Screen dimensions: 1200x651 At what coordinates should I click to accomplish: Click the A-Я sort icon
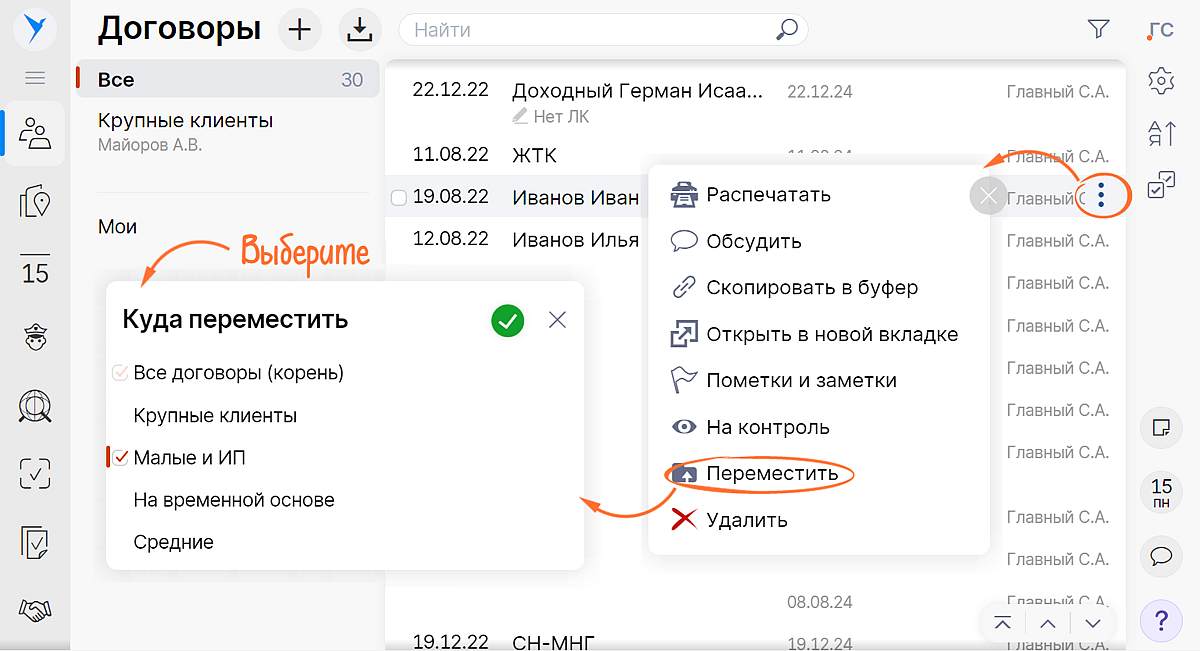(1161, 133)
